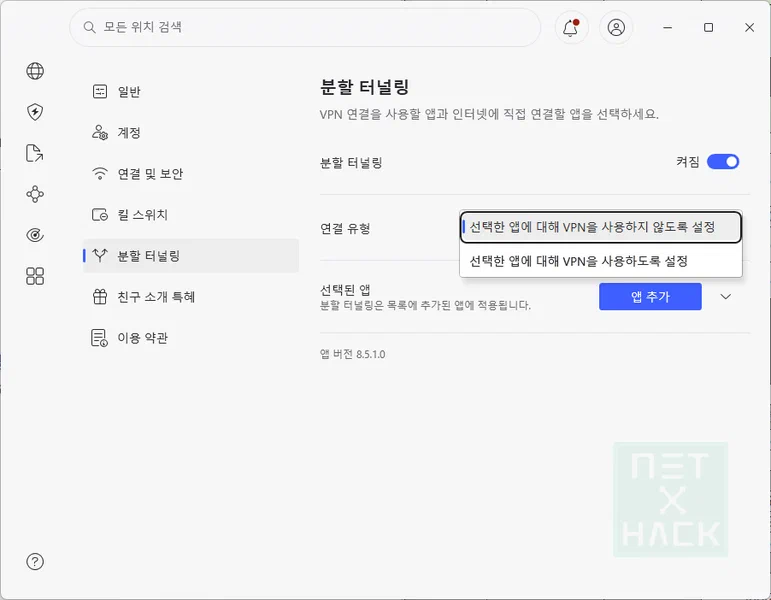Click the blue 앱 추가 button
The width and height of the screenshot is (771, 600).
[650, 297]
